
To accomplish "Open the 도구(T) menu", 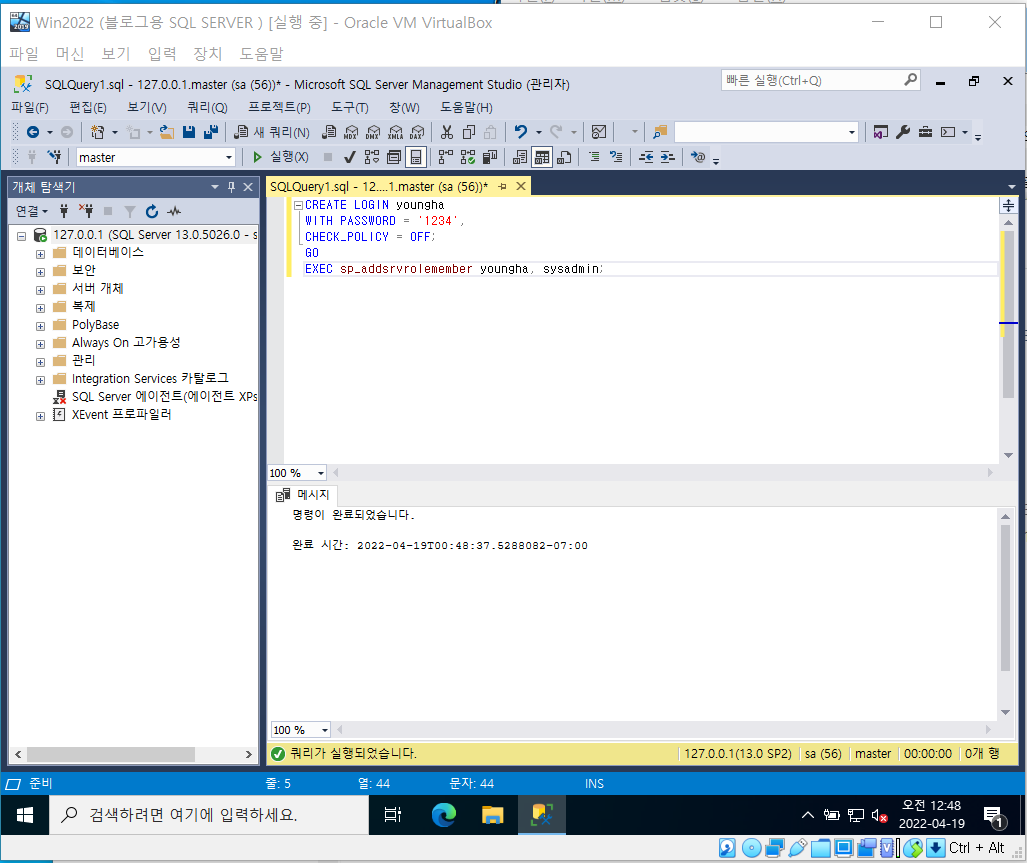I will pyautogui.click(x=350, y=107).
